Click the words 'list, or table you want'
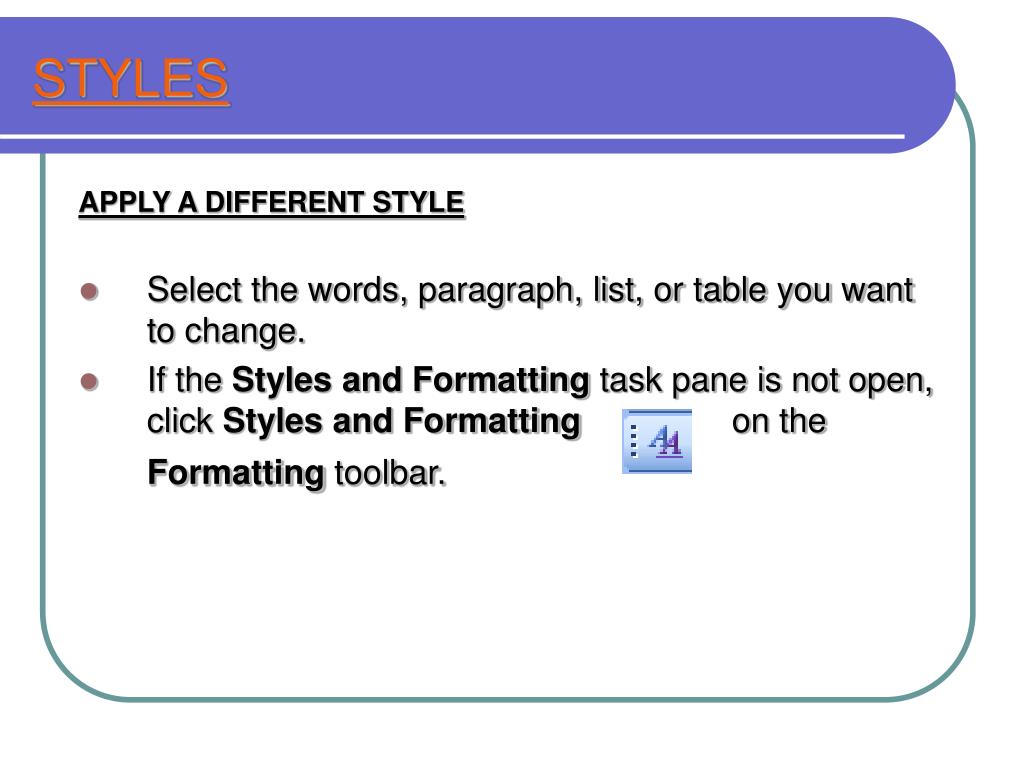1024x768 pixels. [754, 291]
